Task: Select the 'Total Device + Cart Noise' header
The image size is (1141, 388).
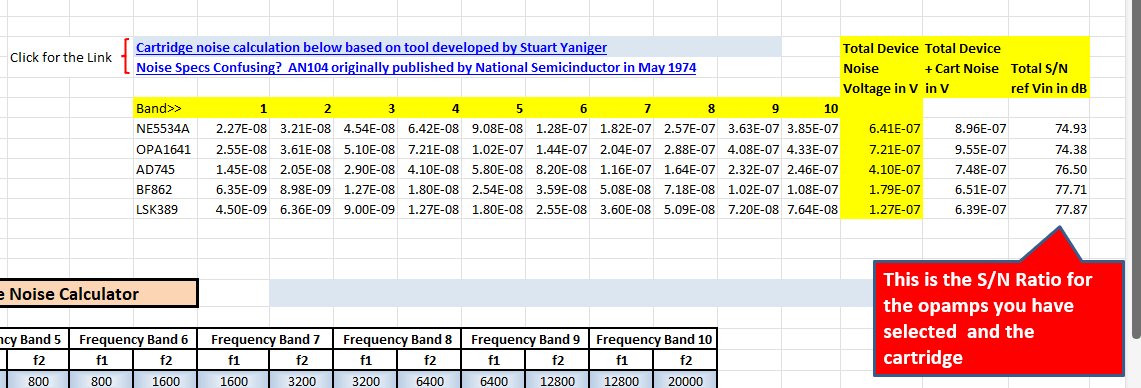Action: tap(964, 68)
